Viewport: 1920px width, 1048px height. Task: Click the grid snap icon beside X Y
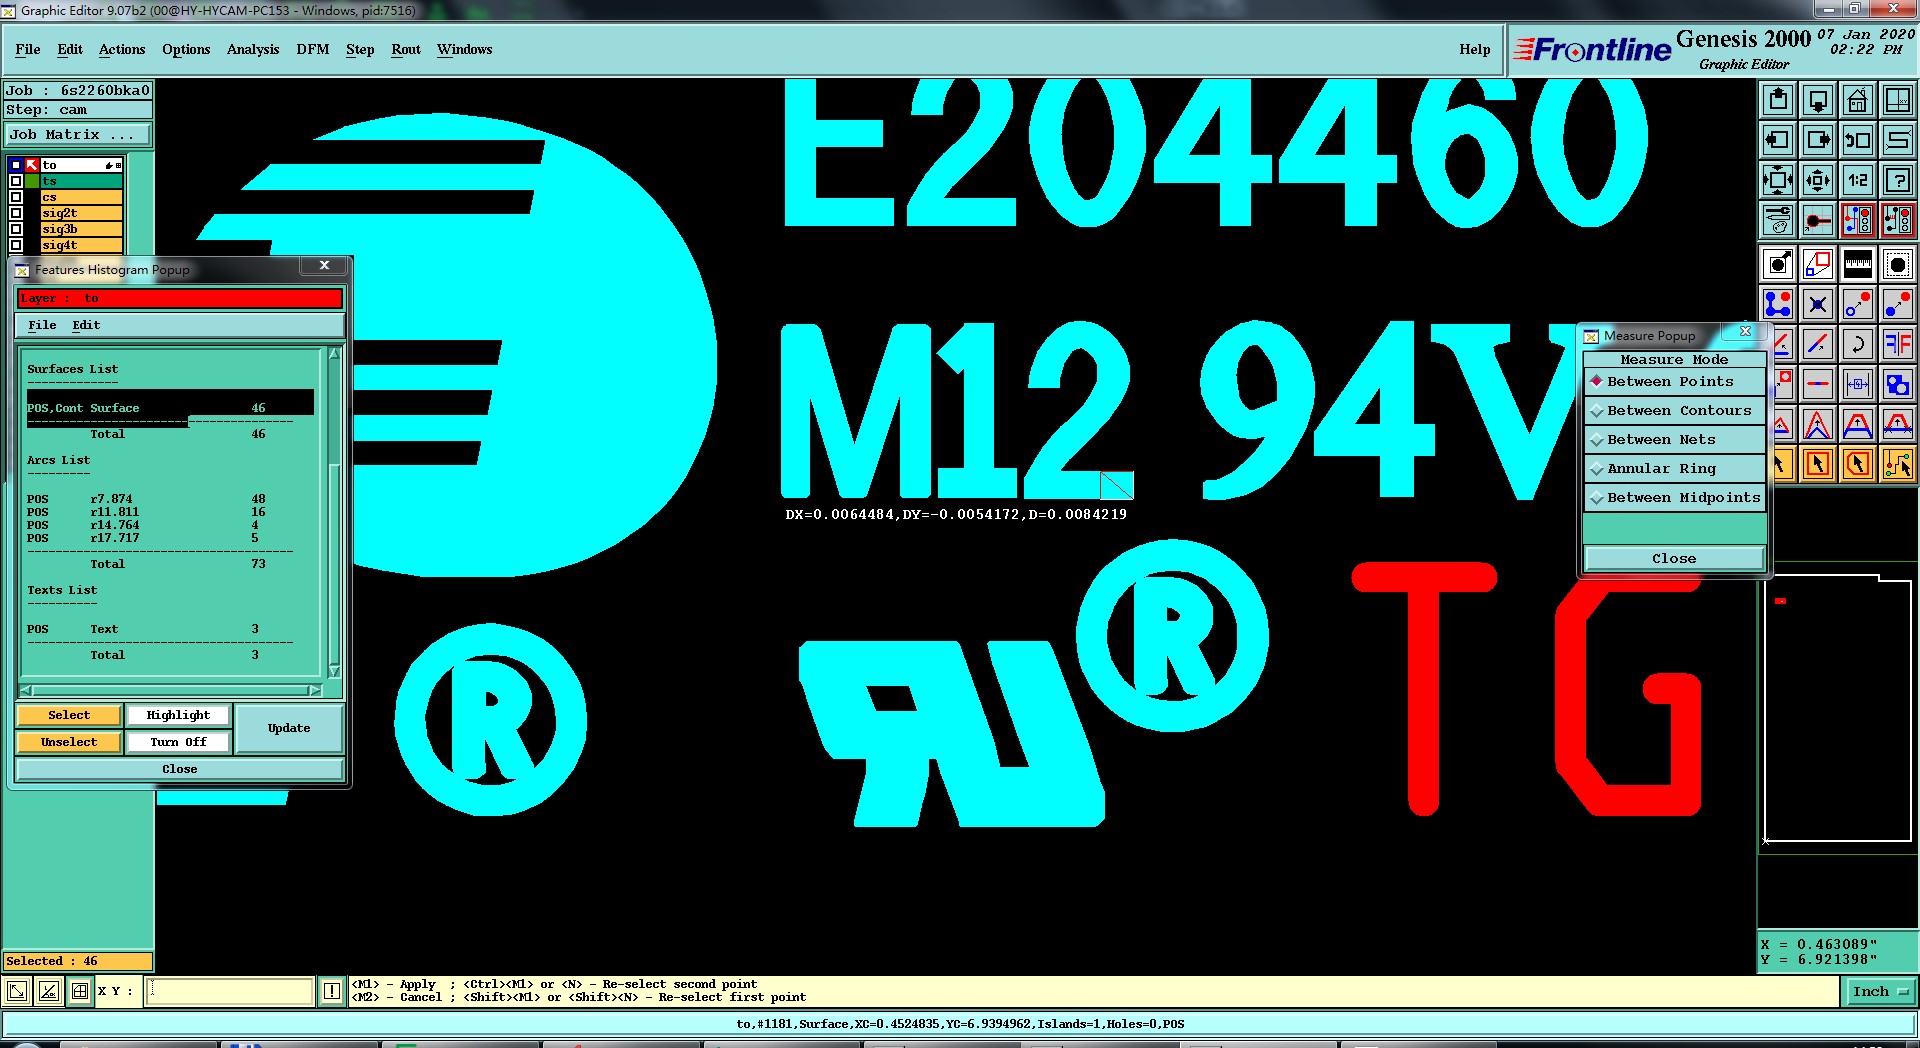[x=80, y=991]
